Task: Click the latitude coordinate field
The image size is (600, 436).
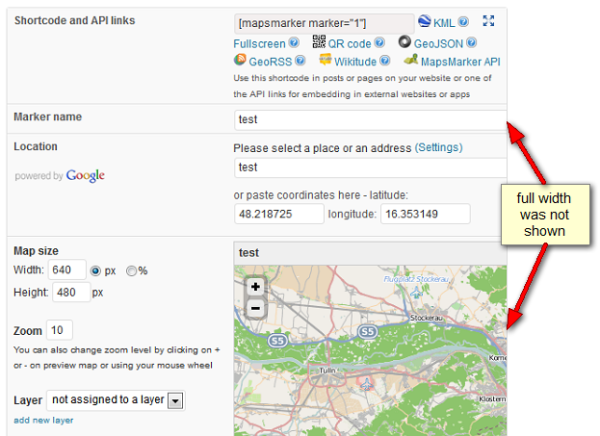Action: tap(279, 214)
